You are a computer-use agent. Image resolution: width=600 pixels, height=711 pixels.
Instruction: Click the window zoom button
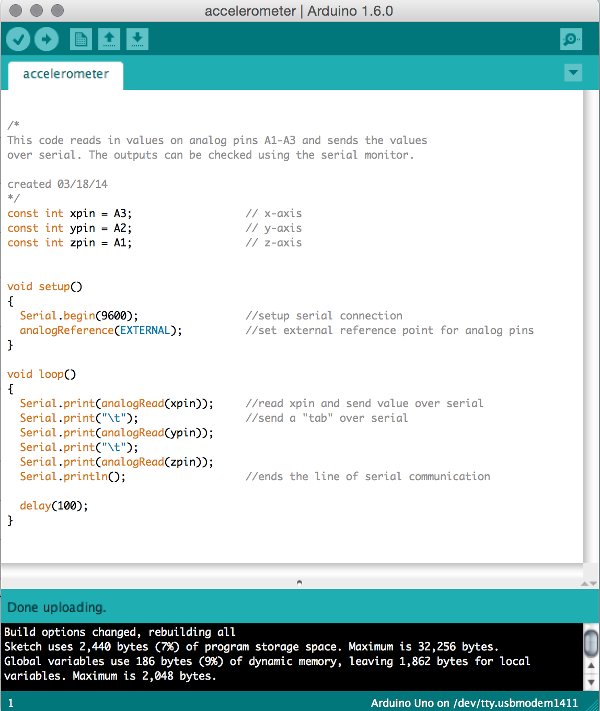coord(57,10)
